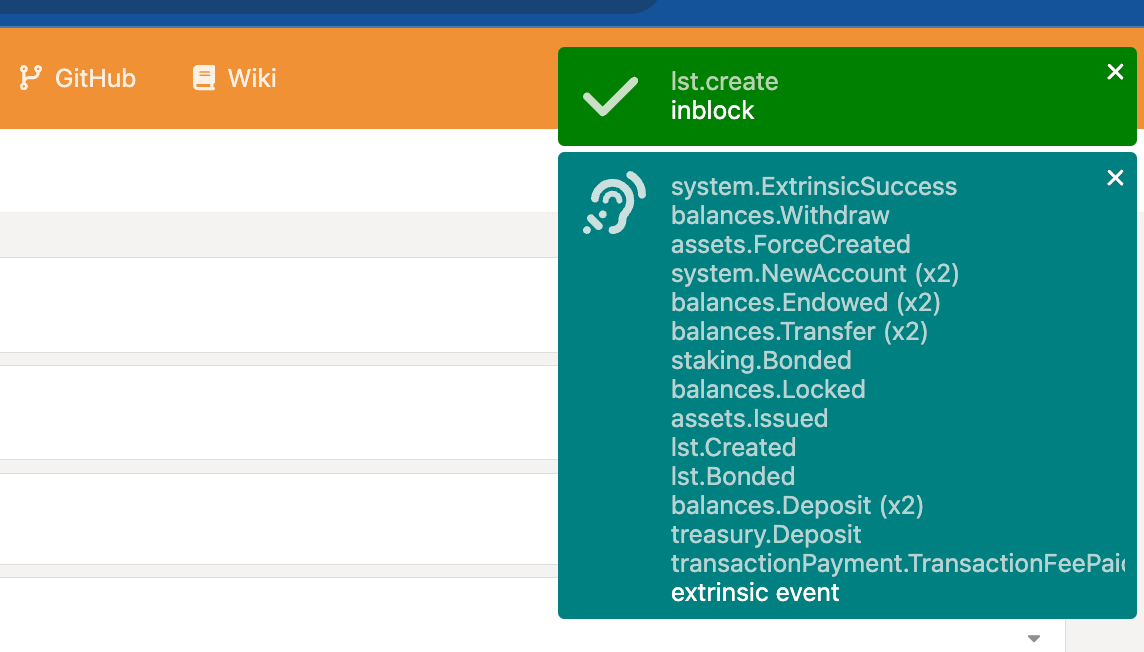Open the GitHub link
The height and width of the screenshot is (652, 1144).
tap(95, 78)
